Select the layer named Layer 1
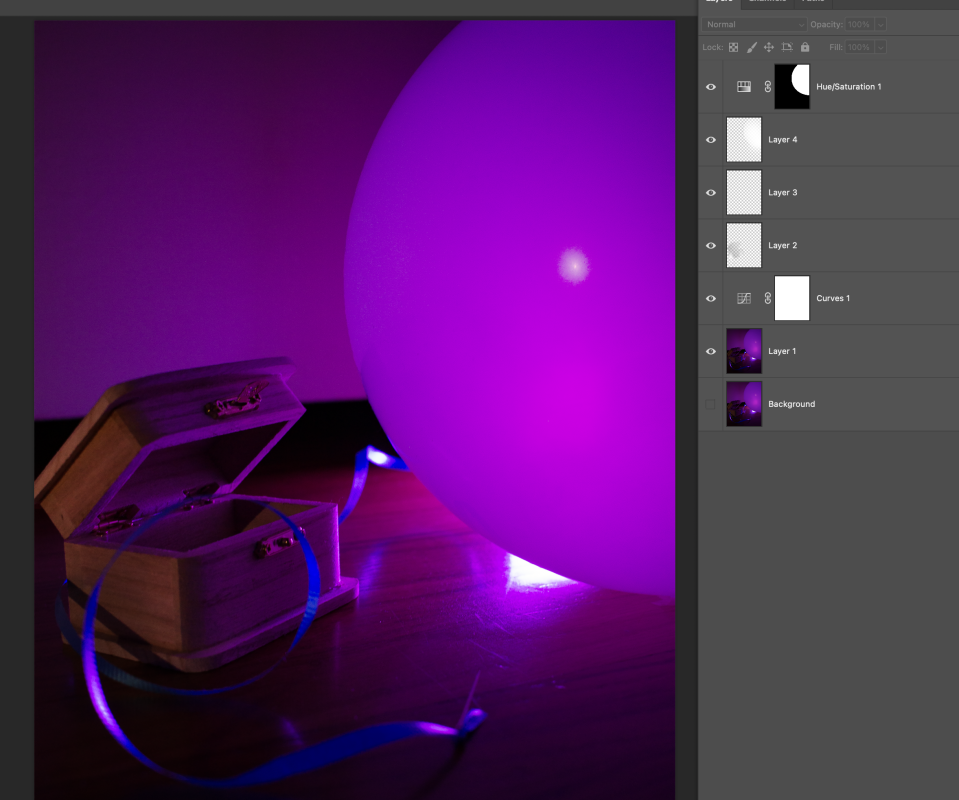Viewport: 959px width, 800px height. click(782, 351)
